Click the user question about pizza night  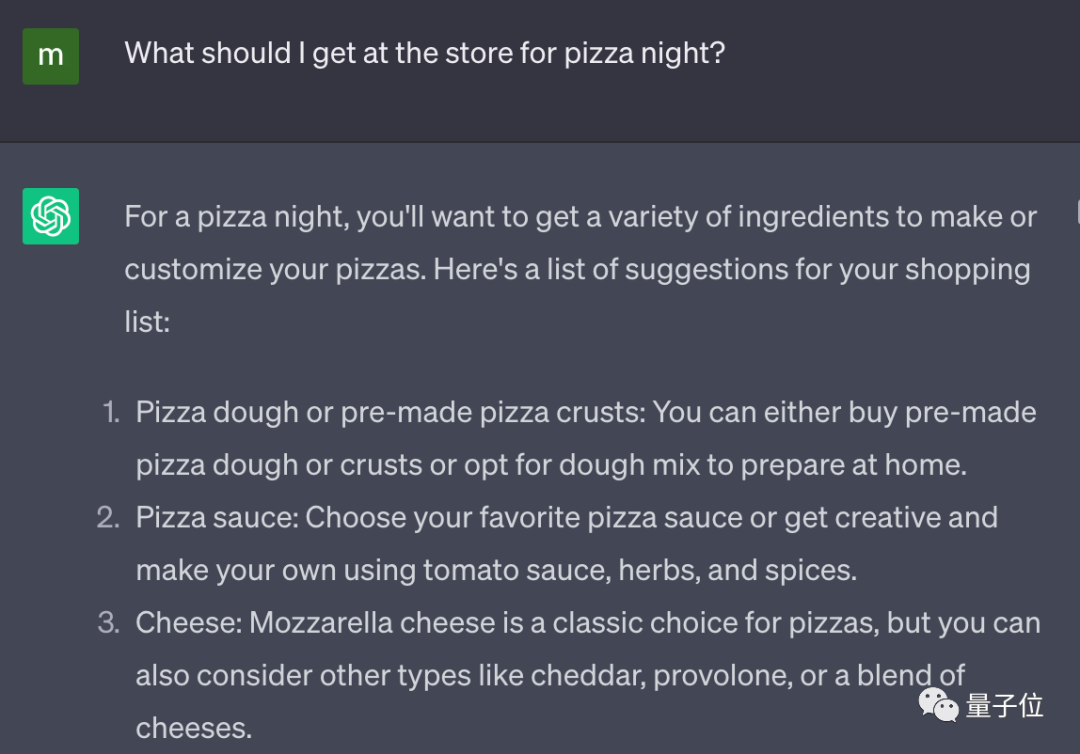coord(424,53)
